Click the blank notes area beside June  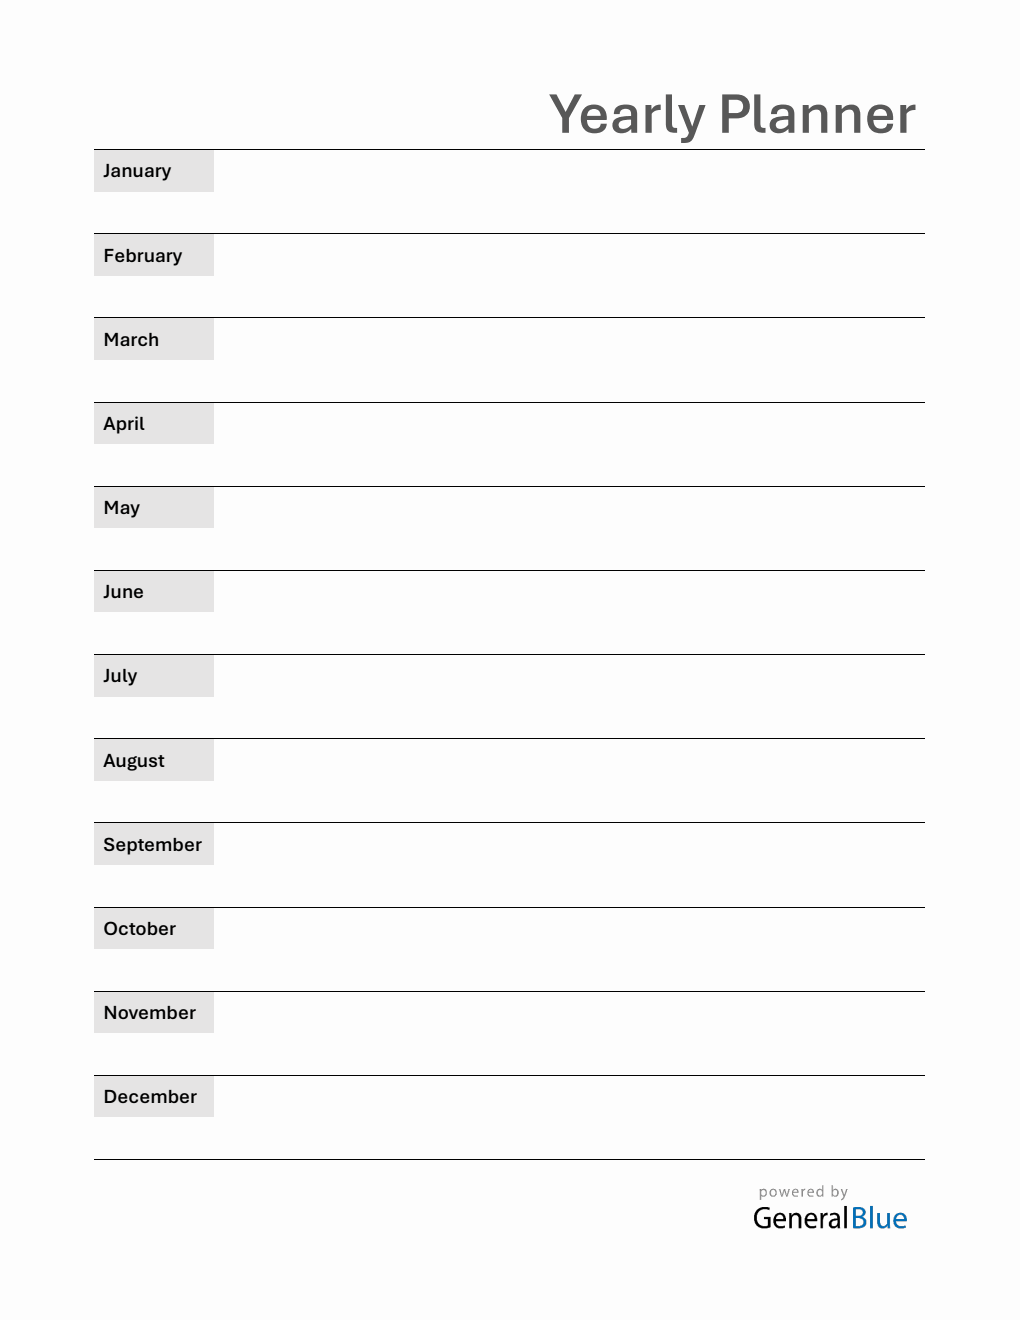coord(568,613)
